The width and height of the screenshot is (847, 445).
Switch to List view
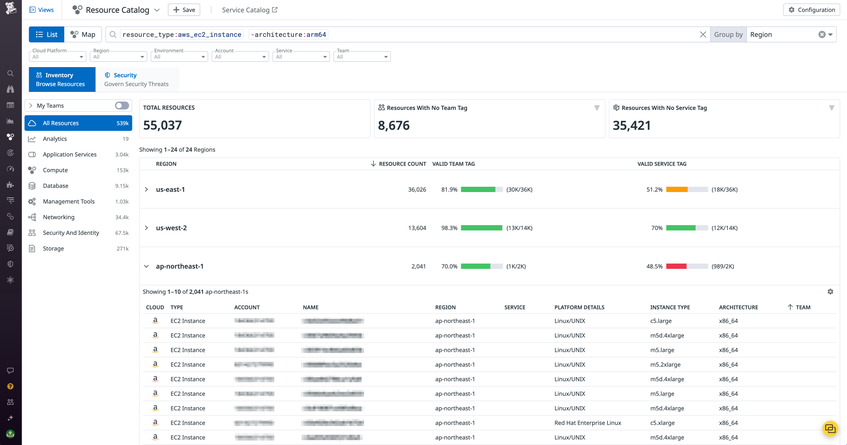pyautogui.click(x=46, y=35)
